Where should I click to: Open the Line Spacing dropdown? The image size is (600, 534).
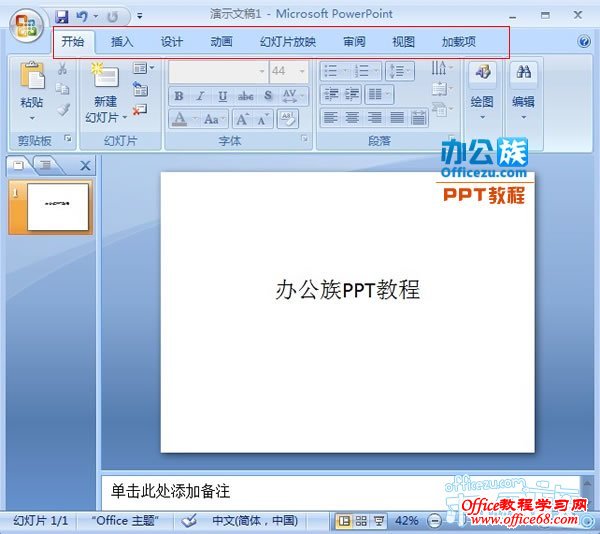click(x=400, y=71)
